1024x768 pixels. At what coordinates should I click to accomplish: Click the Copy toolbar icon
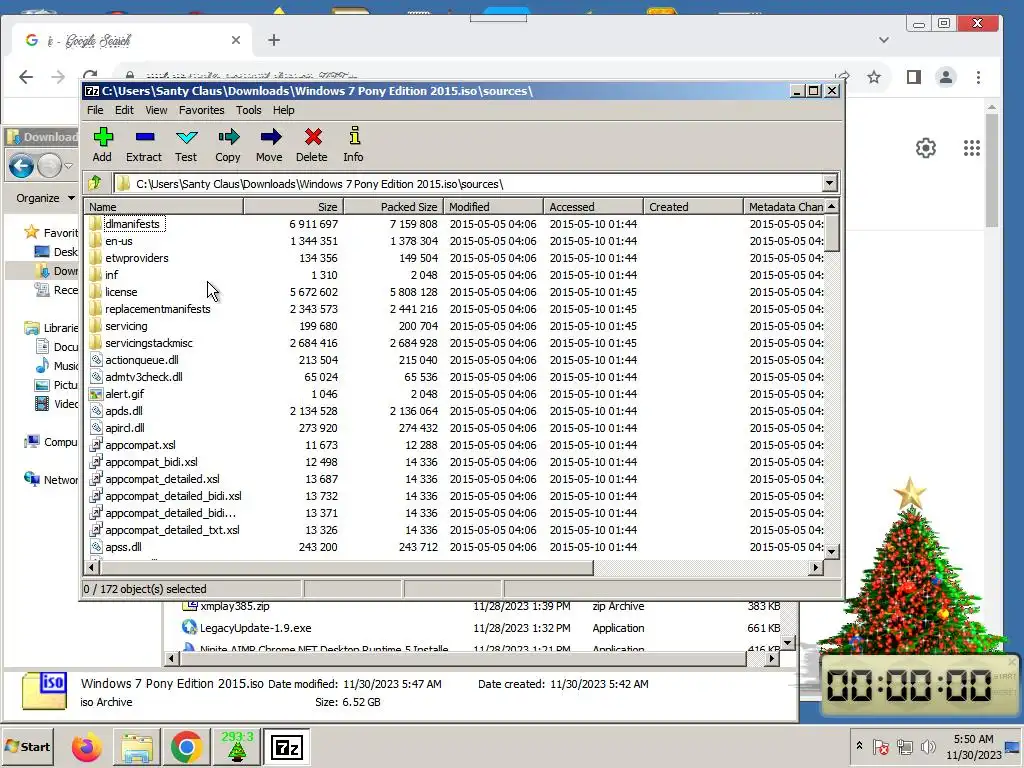point(228,144)
